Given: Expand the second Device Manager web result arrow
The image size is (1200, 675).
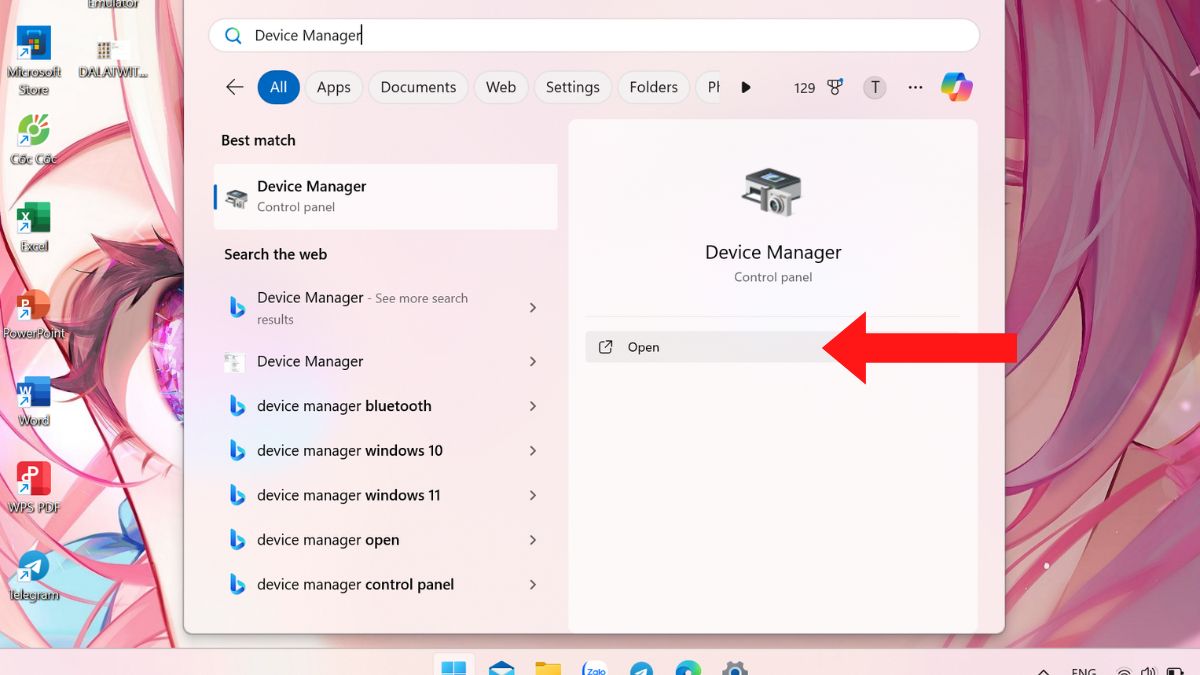Looking at the screenshot, I should click(x=533, y=361).
